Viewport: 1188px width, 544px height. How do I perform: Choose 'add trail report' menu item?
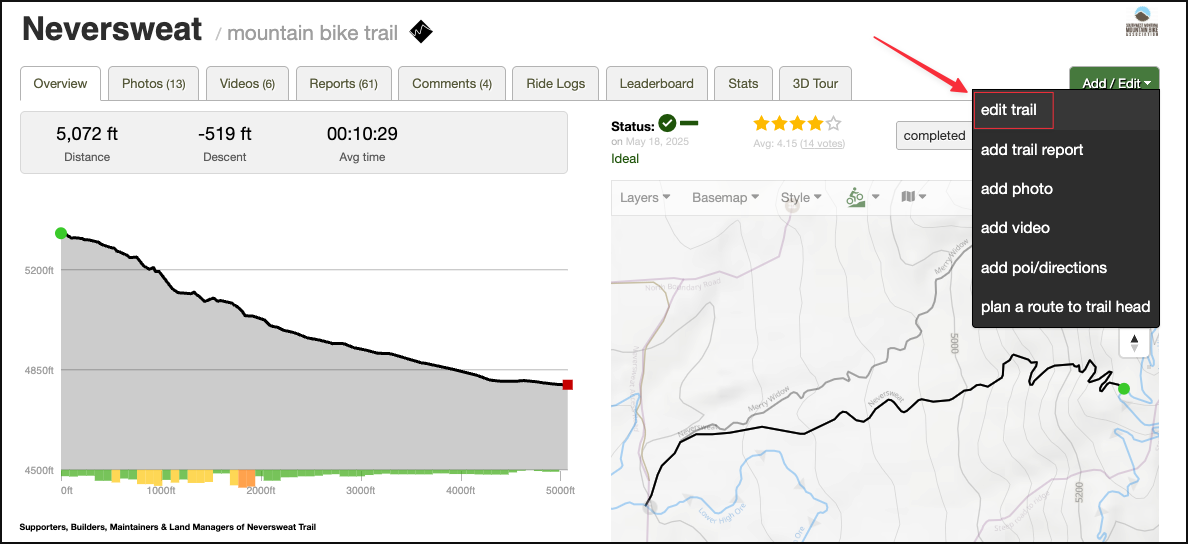click(1032, 150)
